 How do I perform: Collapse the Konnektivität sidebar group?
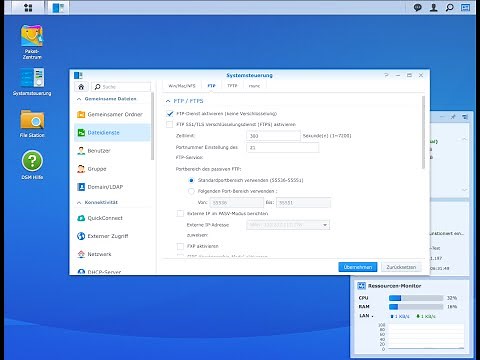(79, 202)
